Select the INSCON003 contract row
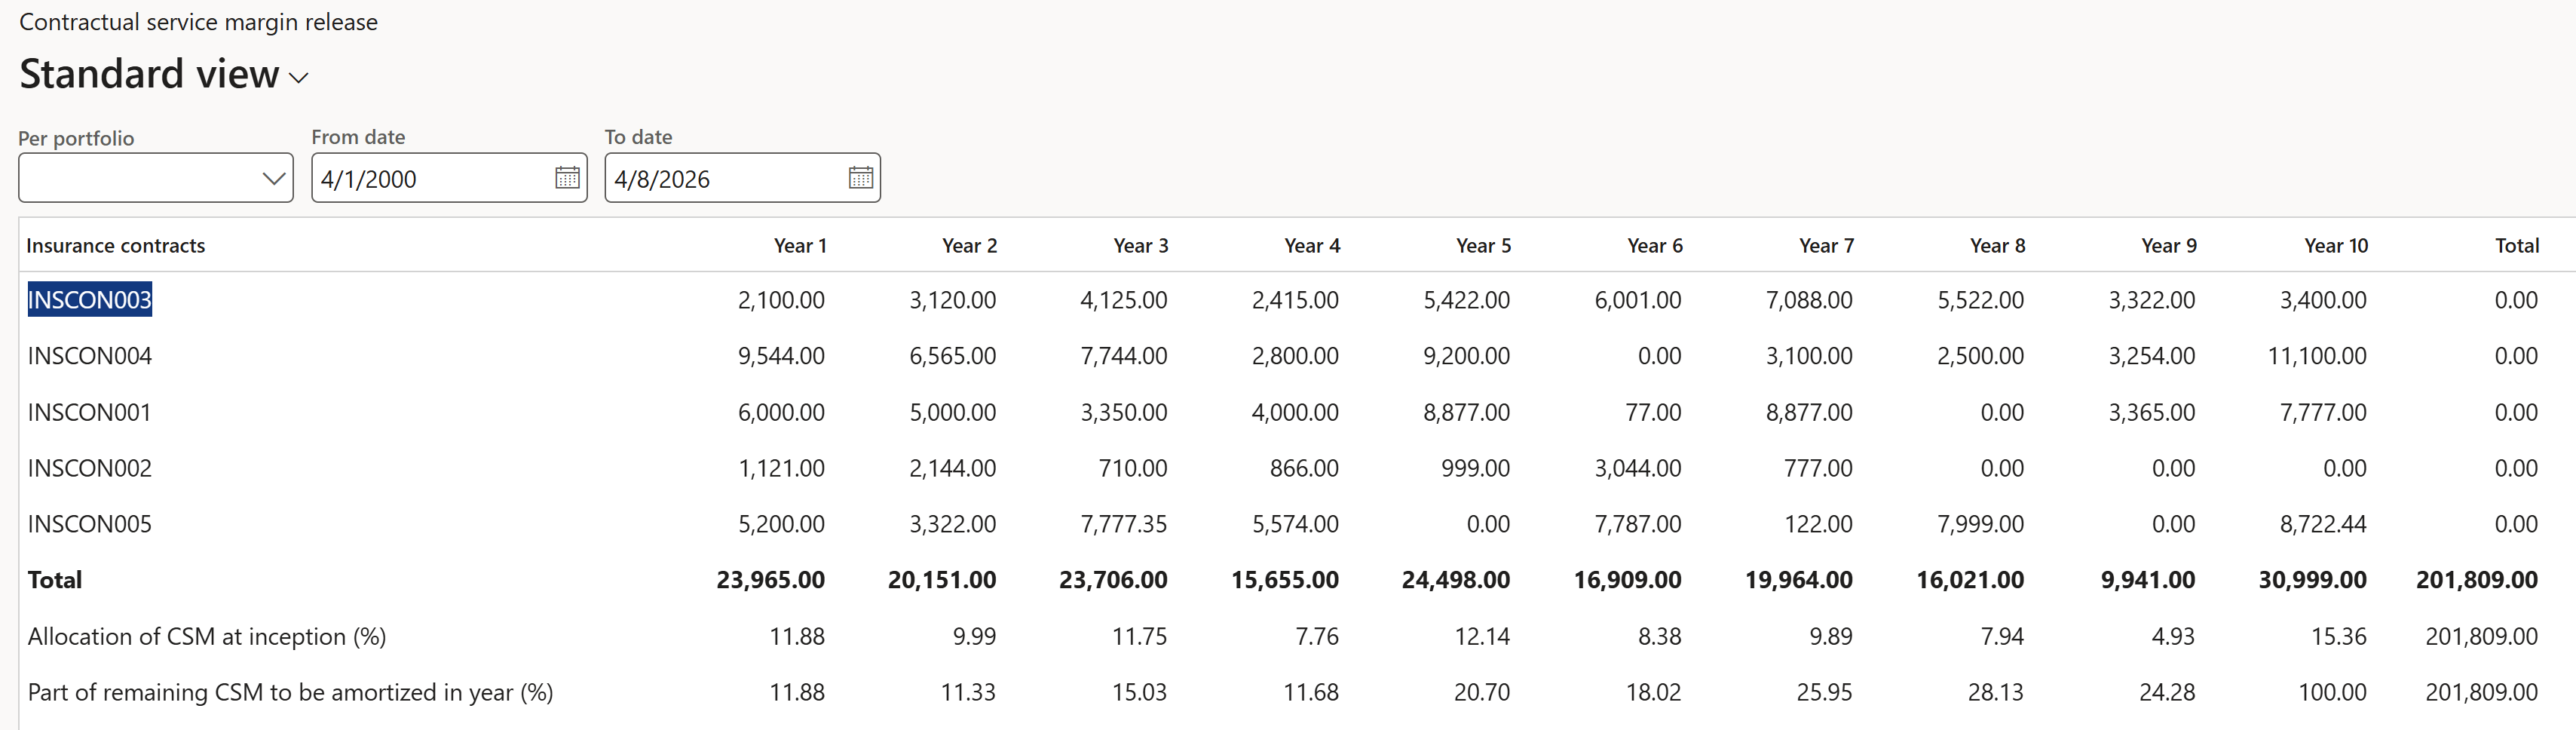 coord(89,300)
